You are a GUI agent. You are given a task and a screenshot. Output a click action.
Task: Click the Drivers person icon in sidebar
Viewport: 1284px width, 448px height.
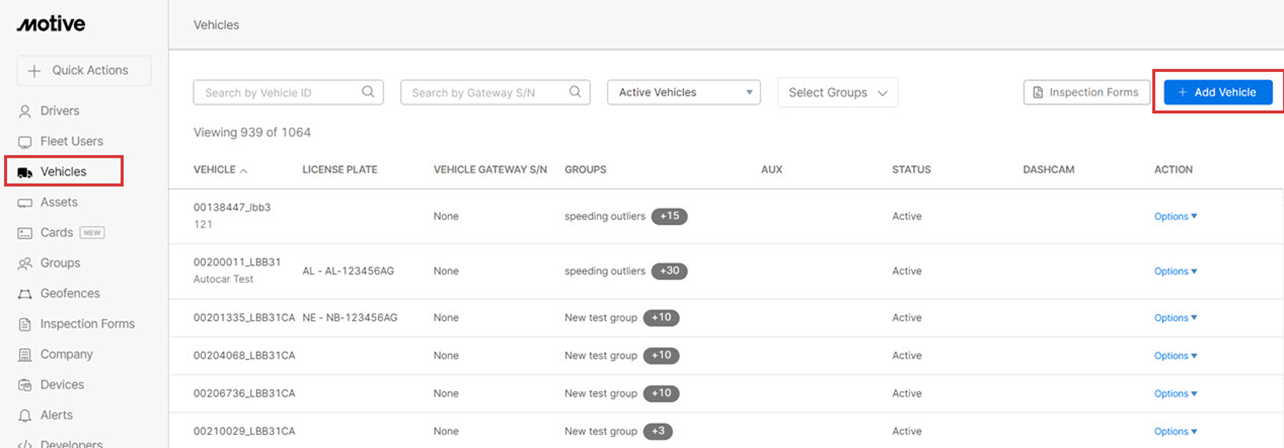point(25,111)
